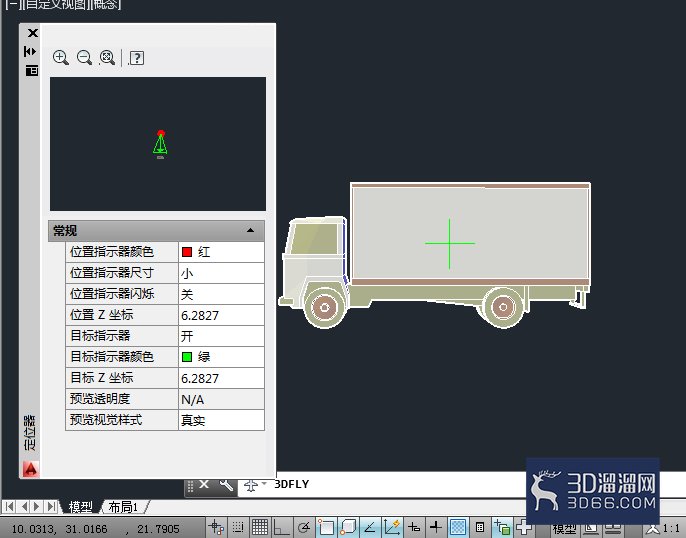Click the camera position preview pane
Screen dimensions: 686x538
coord(158,144)
